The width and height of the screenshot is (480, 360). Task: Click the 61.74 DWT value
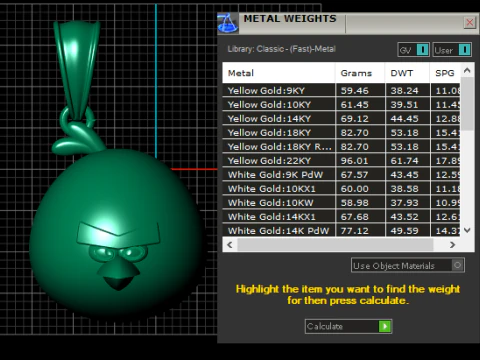tap(404, 161)
